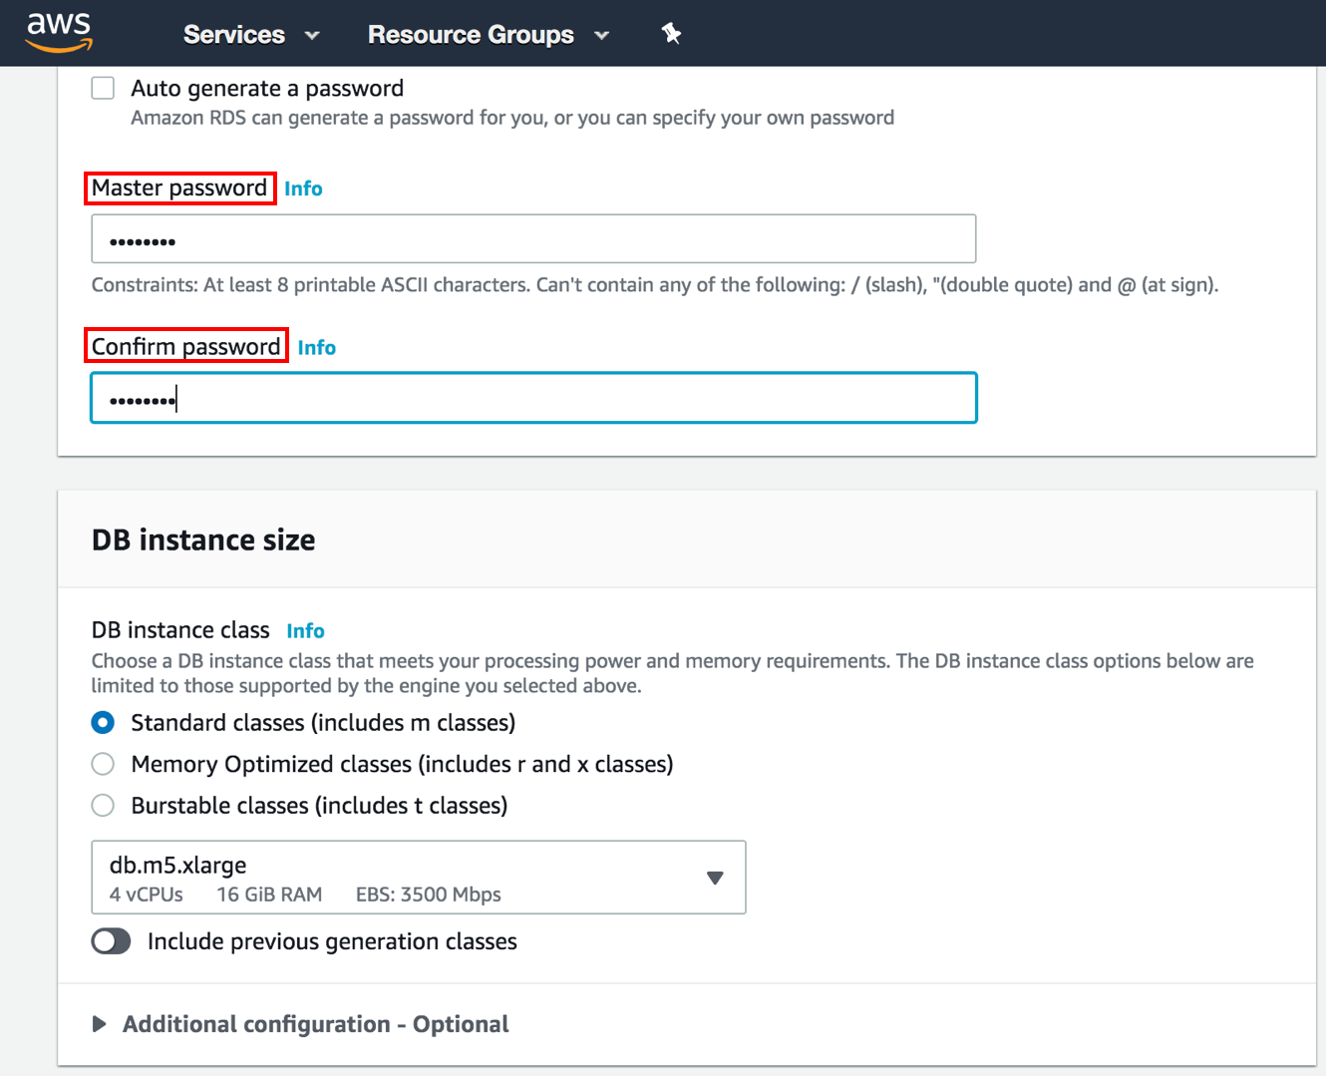Click the Master password label
The image size is (1326, 1076).
tap(179, 188)
